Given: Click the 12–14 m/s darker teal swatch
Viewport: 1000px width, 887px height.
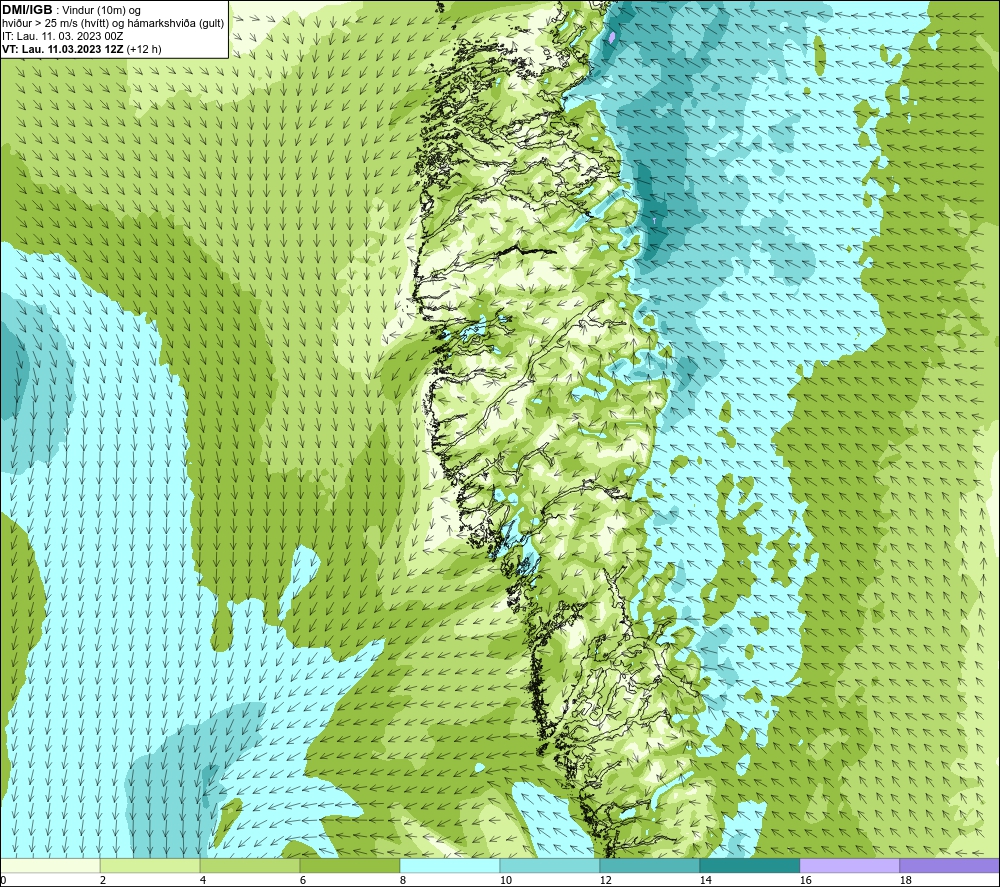Looking at the screenshot, I should tap(649, 865).
